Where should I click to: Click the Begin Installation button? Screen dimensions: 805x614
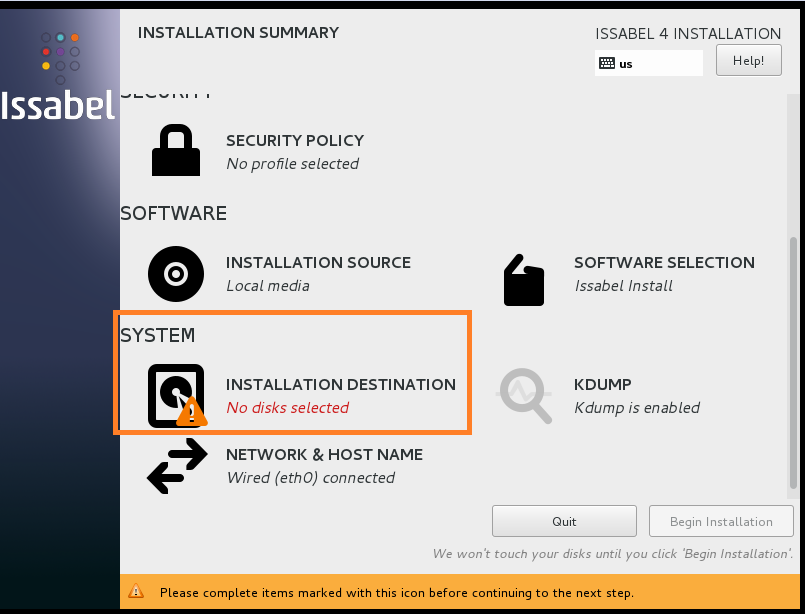pyautogui.click(x=720, y=521)
